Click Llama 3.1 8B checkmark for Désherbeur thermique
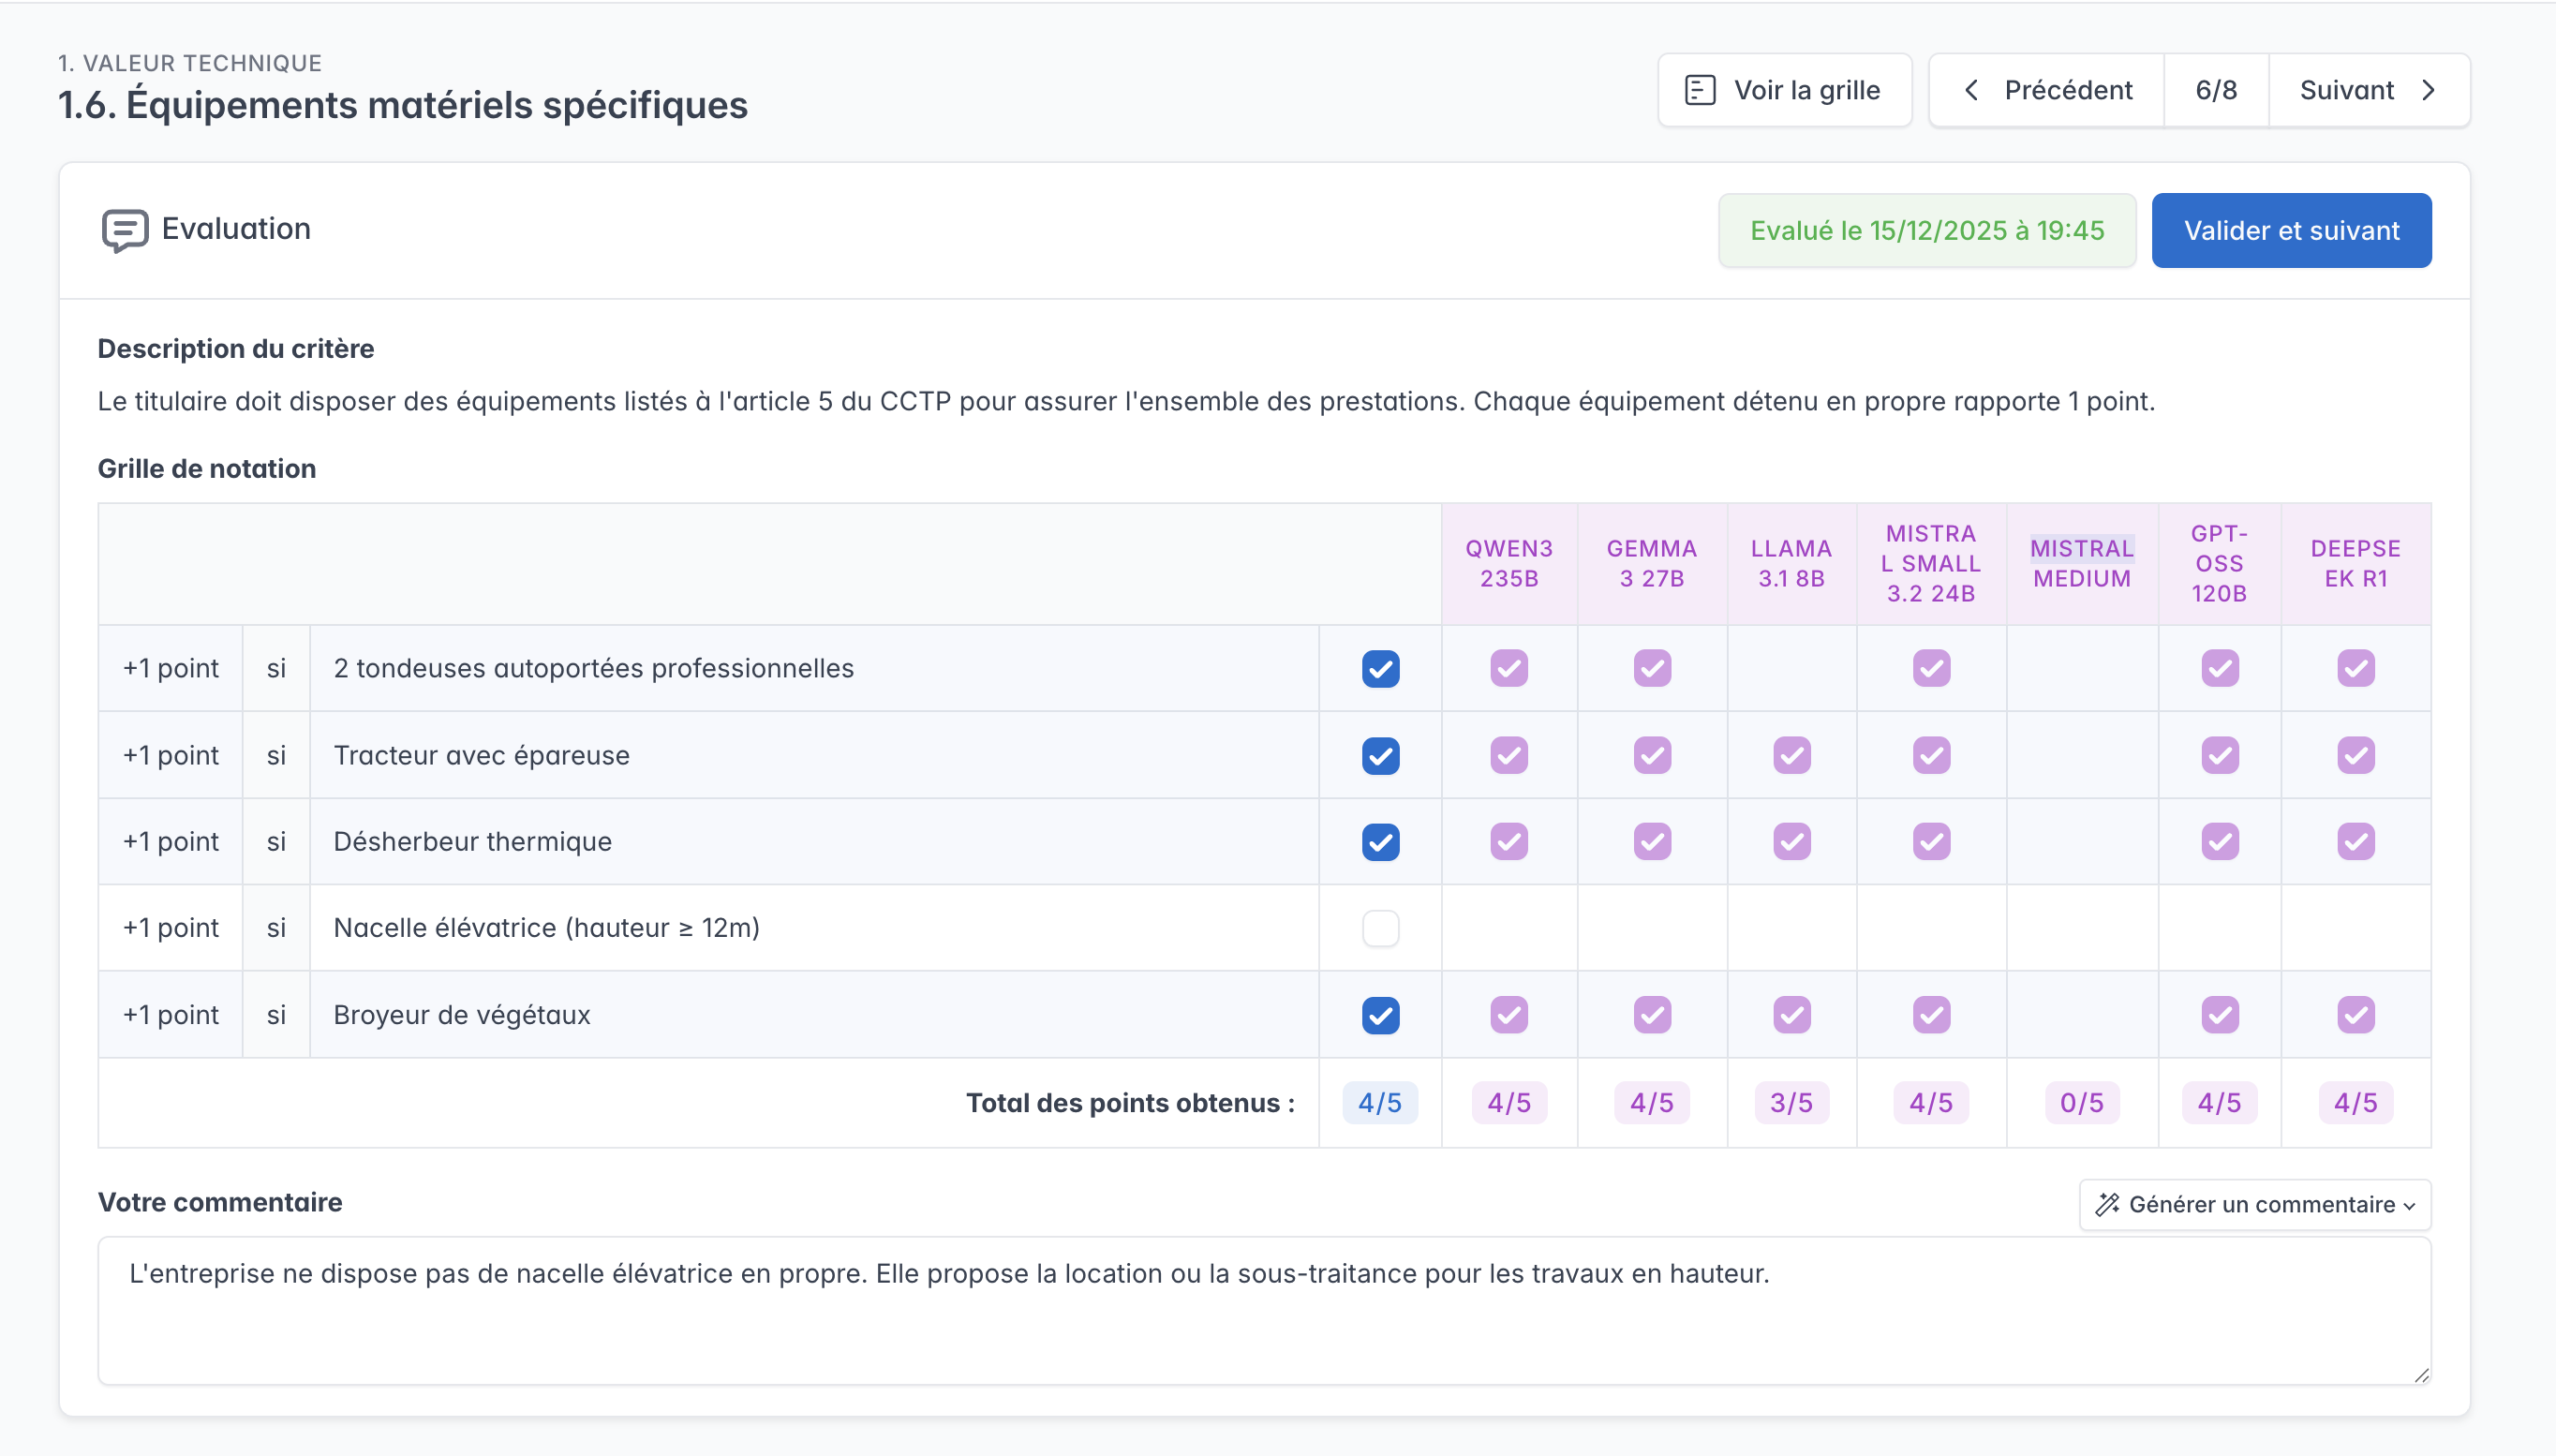Viewport: 2556px width, 1456px height. (x=1791, y=841)
